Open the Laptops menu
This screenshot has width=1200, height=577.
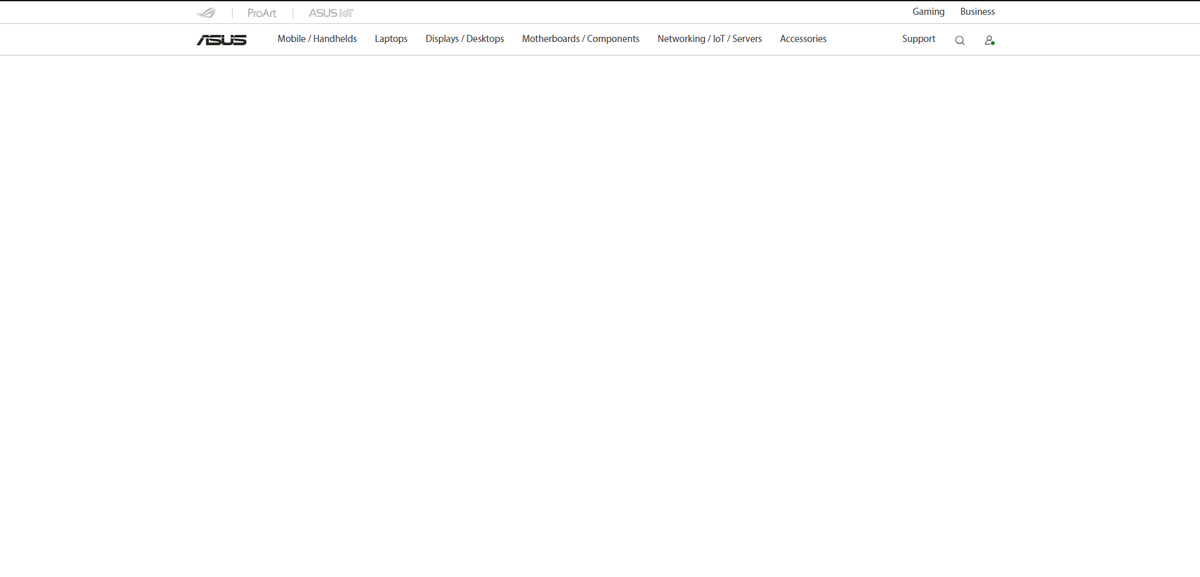[x=391, y=39]
